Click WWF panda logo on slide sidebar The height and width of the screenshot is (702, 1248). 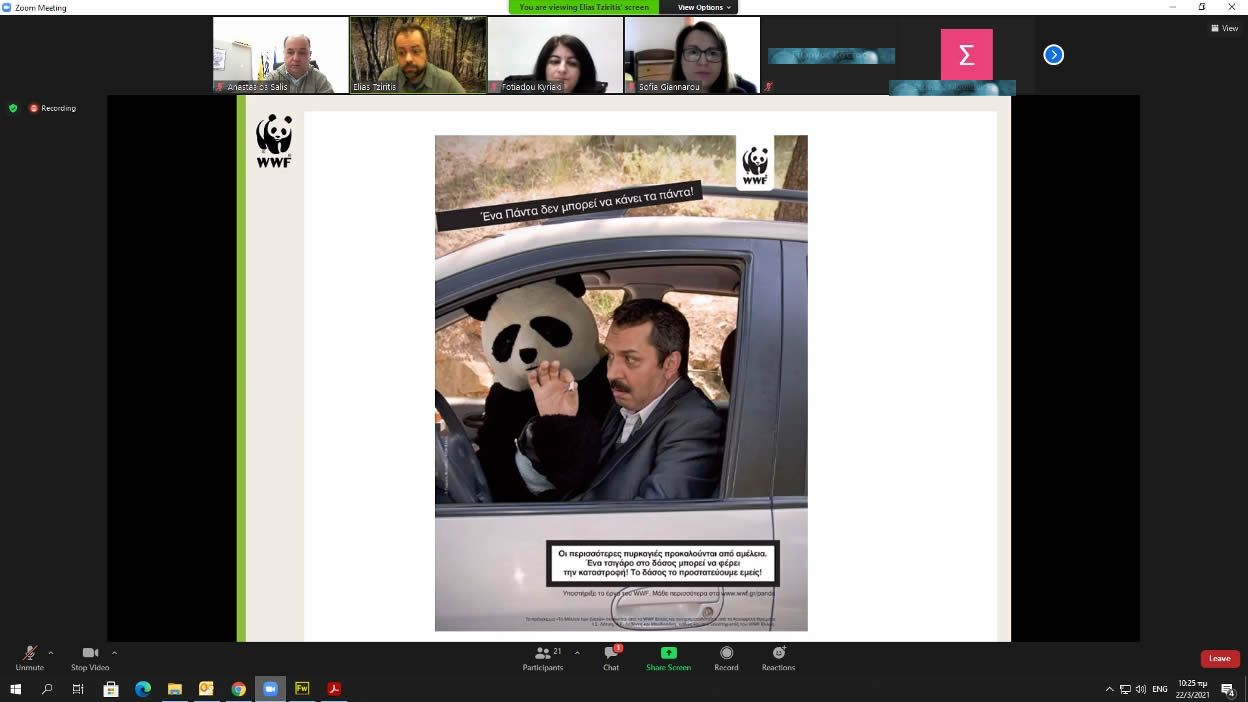[x=273, y=141]
